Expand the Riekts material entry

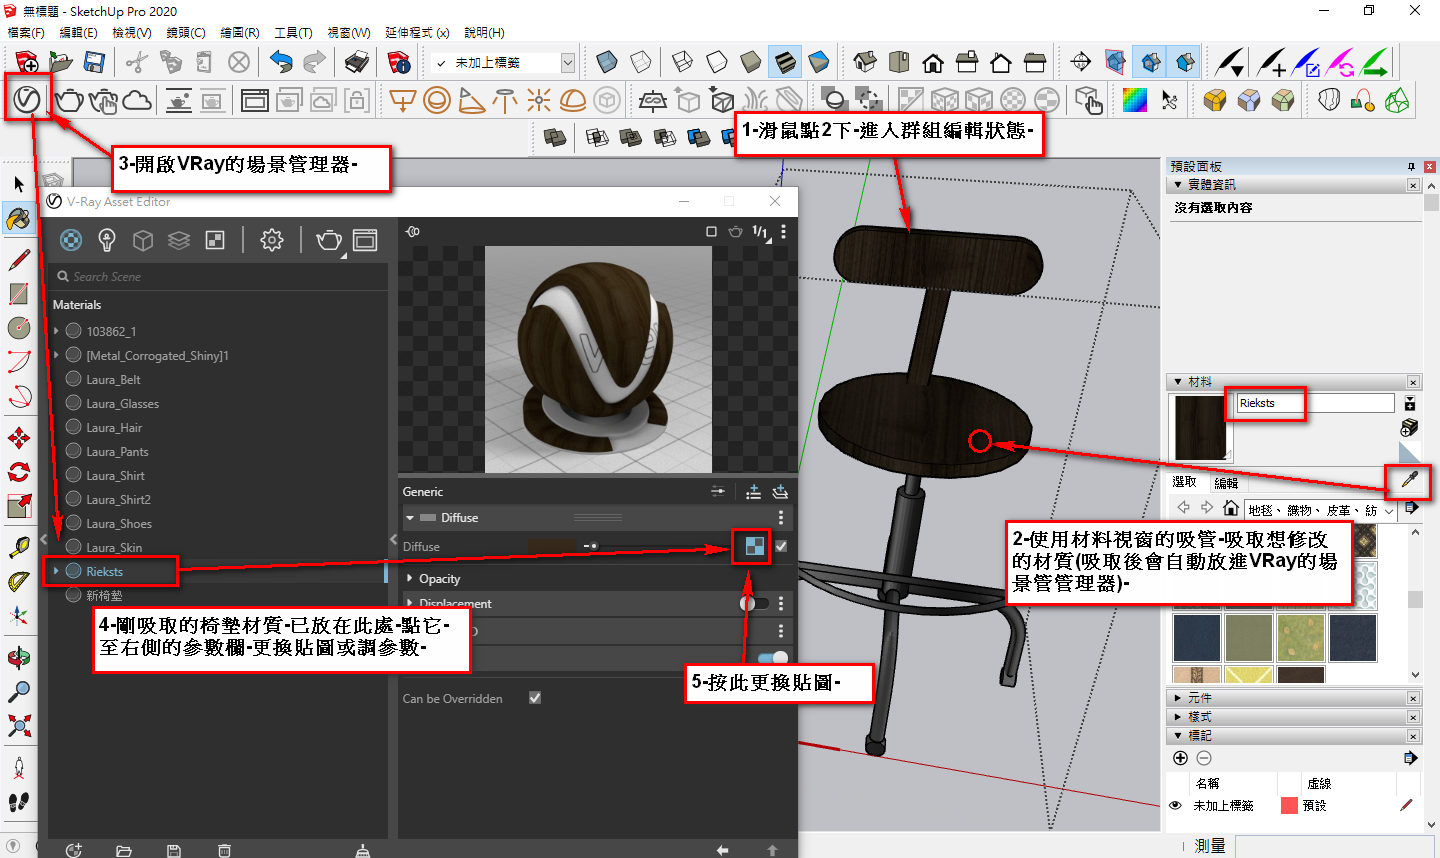(x=56, y=571)
